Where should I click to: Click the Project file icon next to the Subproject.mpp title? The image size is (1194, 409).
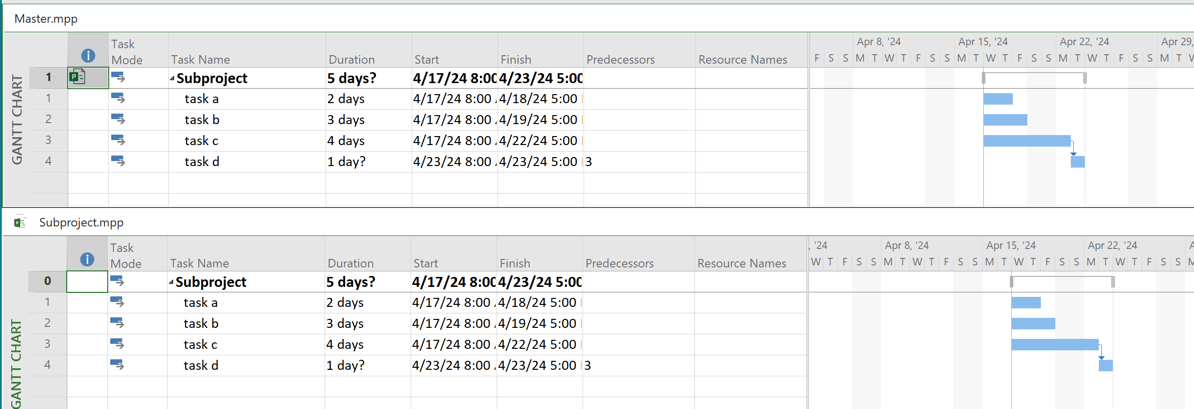pos(21,222)
